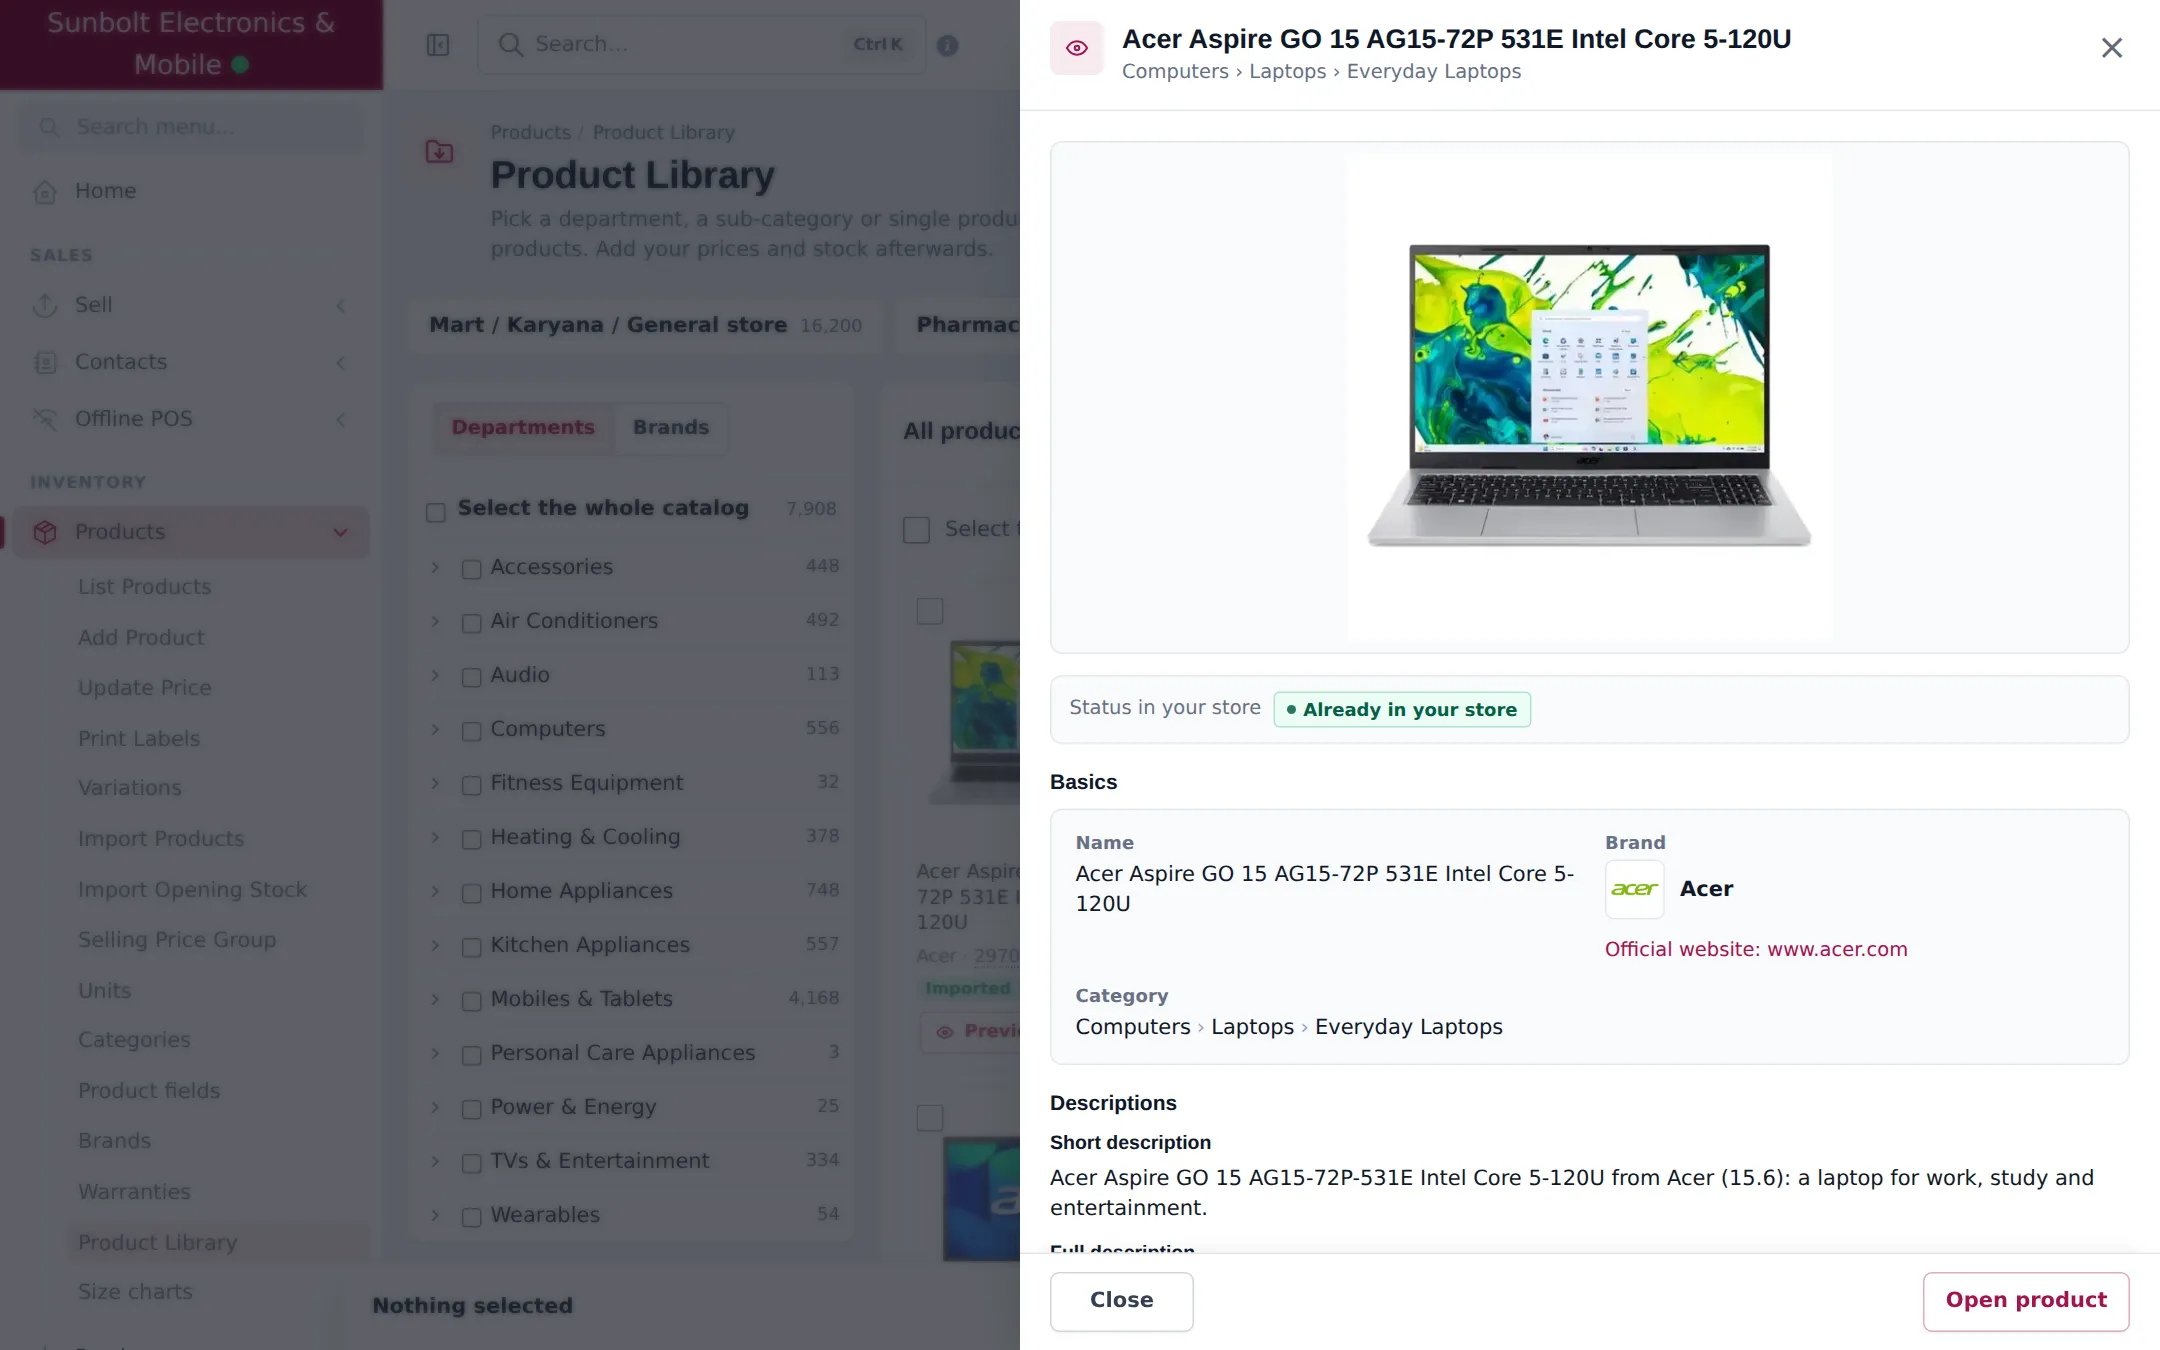Open the official website www.acer.com link
Screen dimensions: 2160x1350
pos(1756,949)
